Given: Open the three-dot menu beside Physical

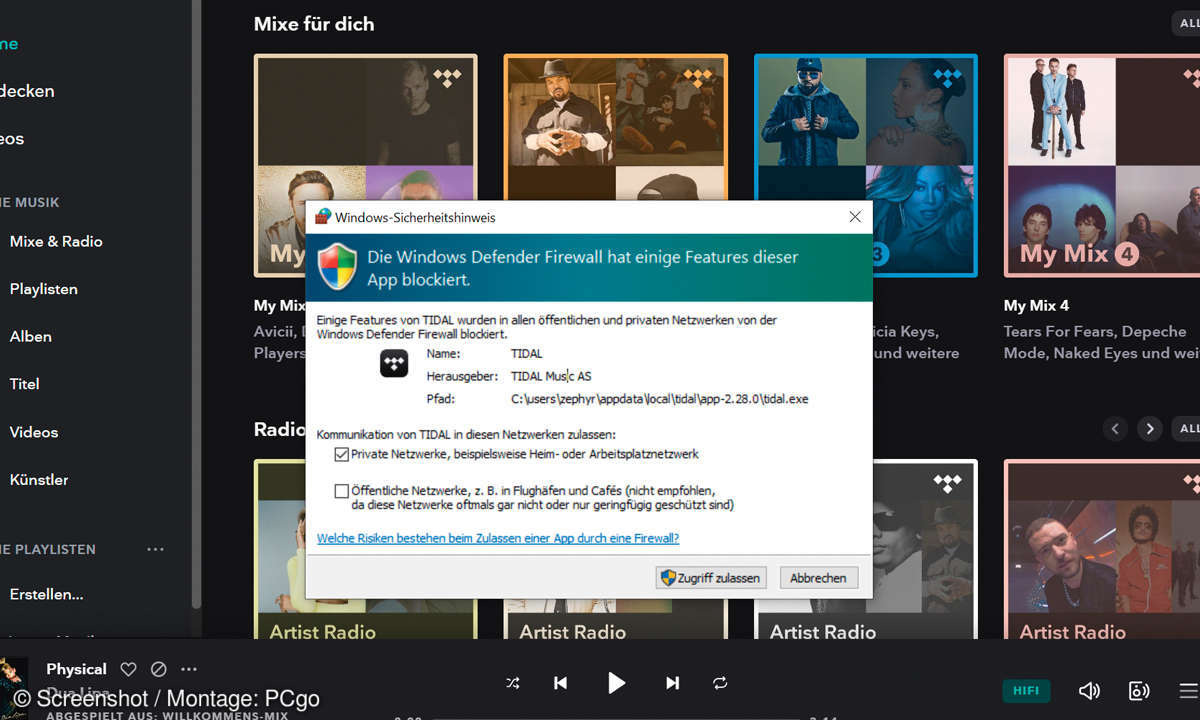Looking at the screenshot, I should click(x=189, y=669).
